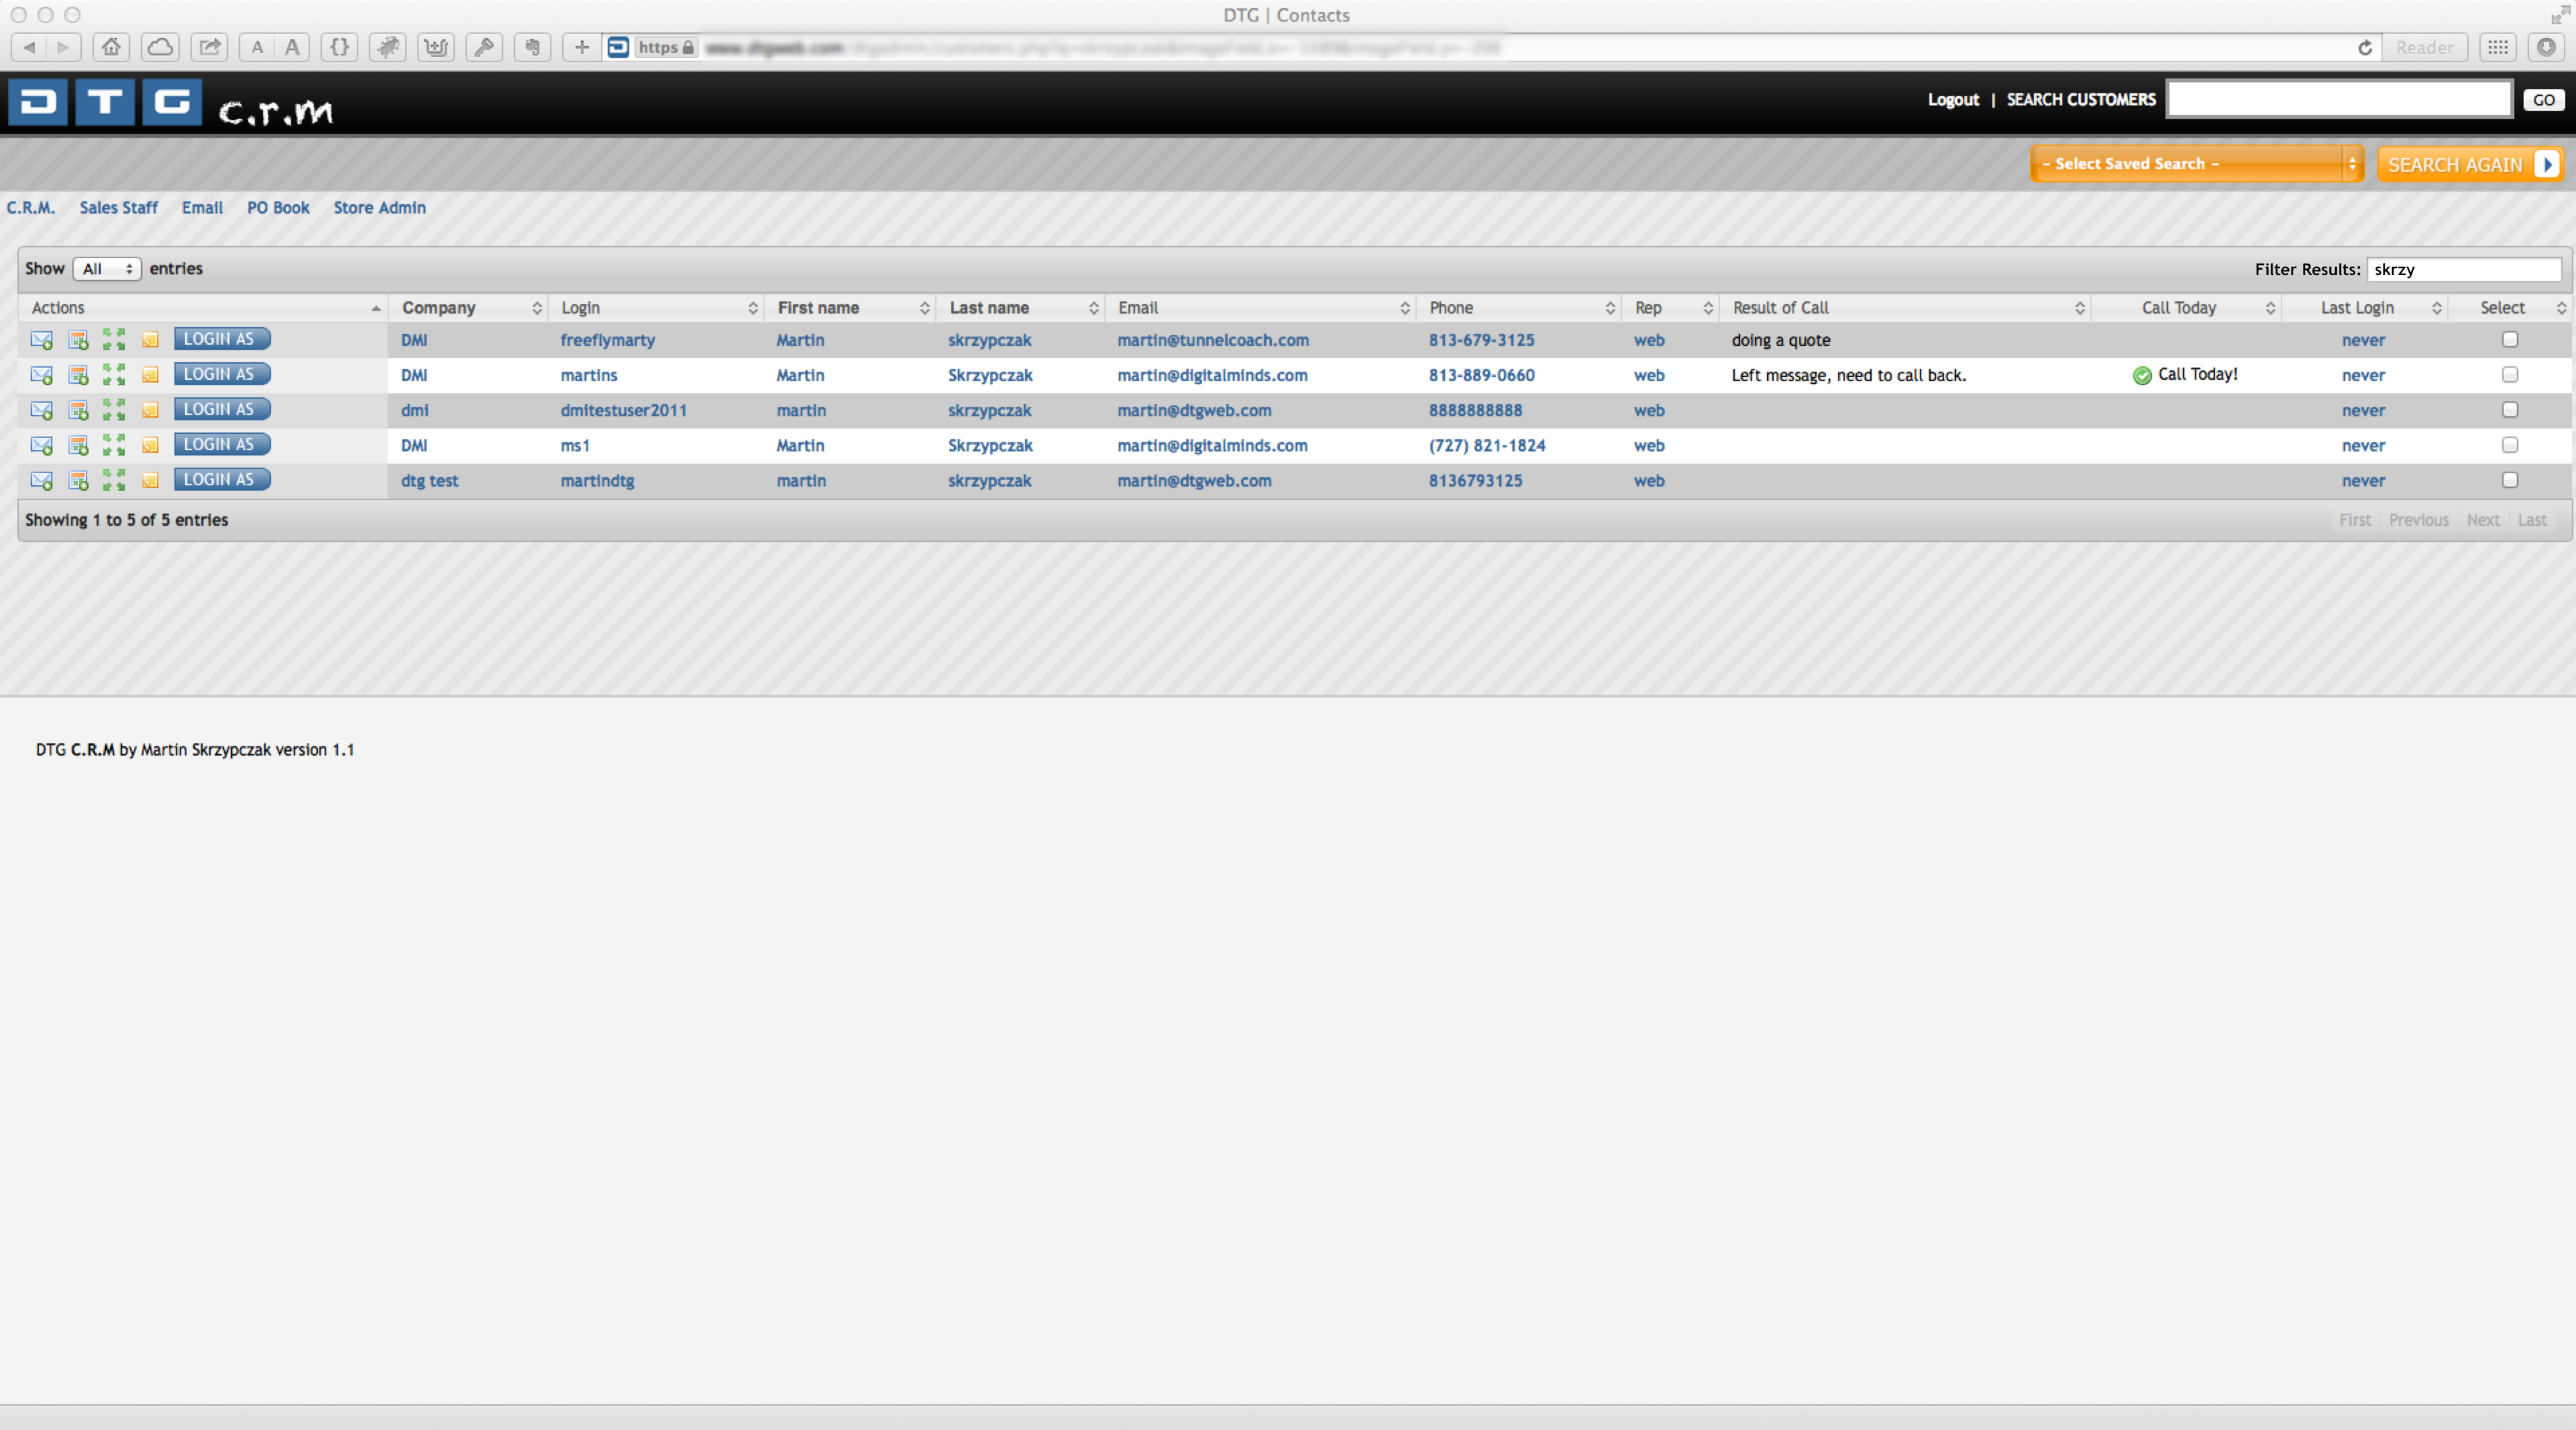Screen dimensions: 2576x1430
Task: Open yellow note icon in martins row
Action: pos(150,375)
